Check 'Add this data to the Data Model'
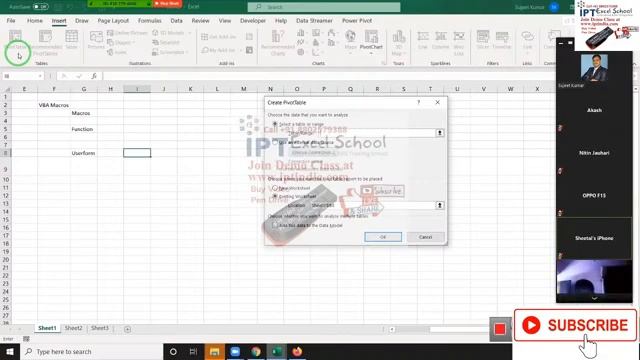Image resolution: width=640 pixels, height=360 pixels. (275, 225)
